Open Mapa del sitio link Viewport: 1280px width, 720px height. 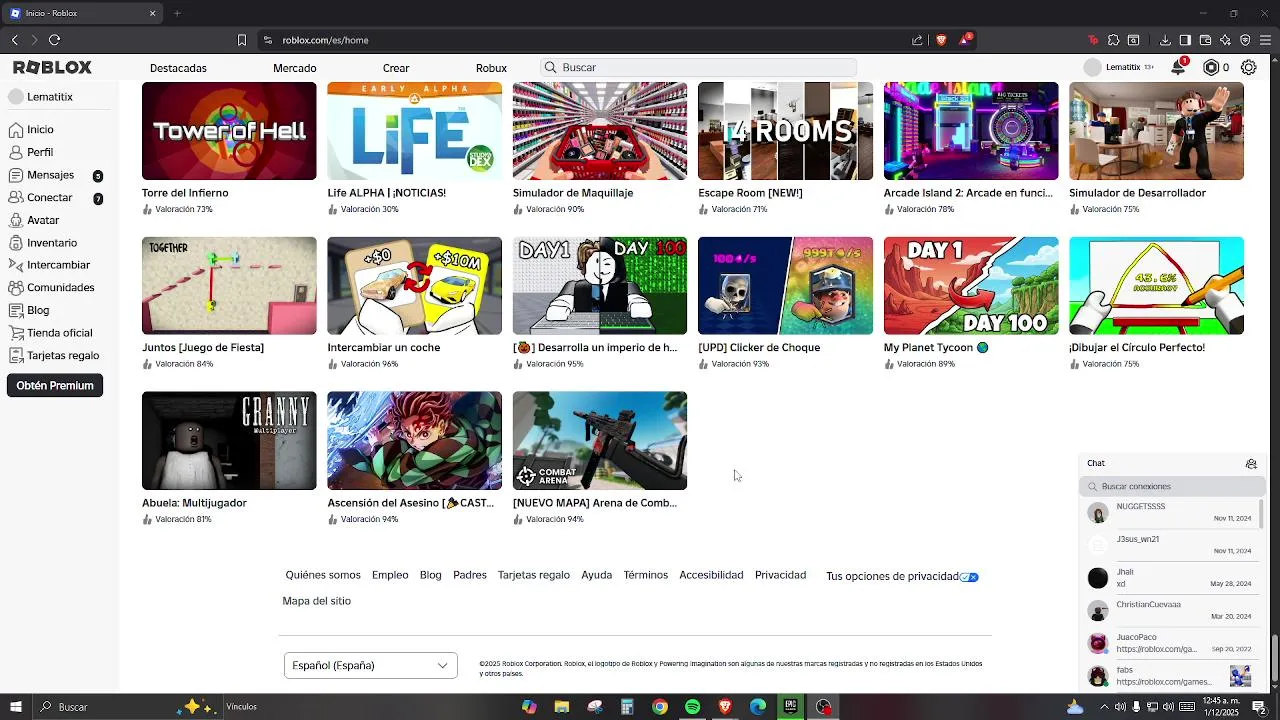(316, 601)
